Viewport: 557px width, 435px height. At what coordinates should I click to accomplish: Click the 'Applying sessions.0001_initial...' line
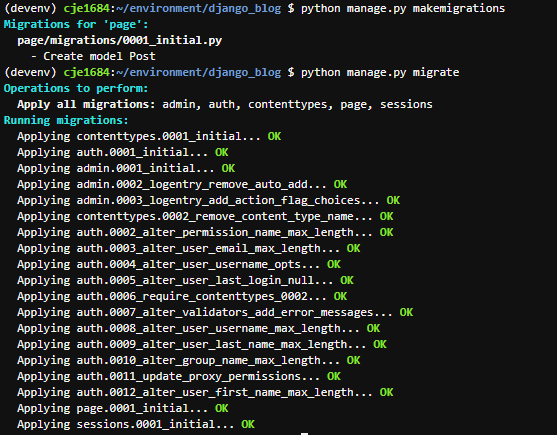[x=136, y=424]
